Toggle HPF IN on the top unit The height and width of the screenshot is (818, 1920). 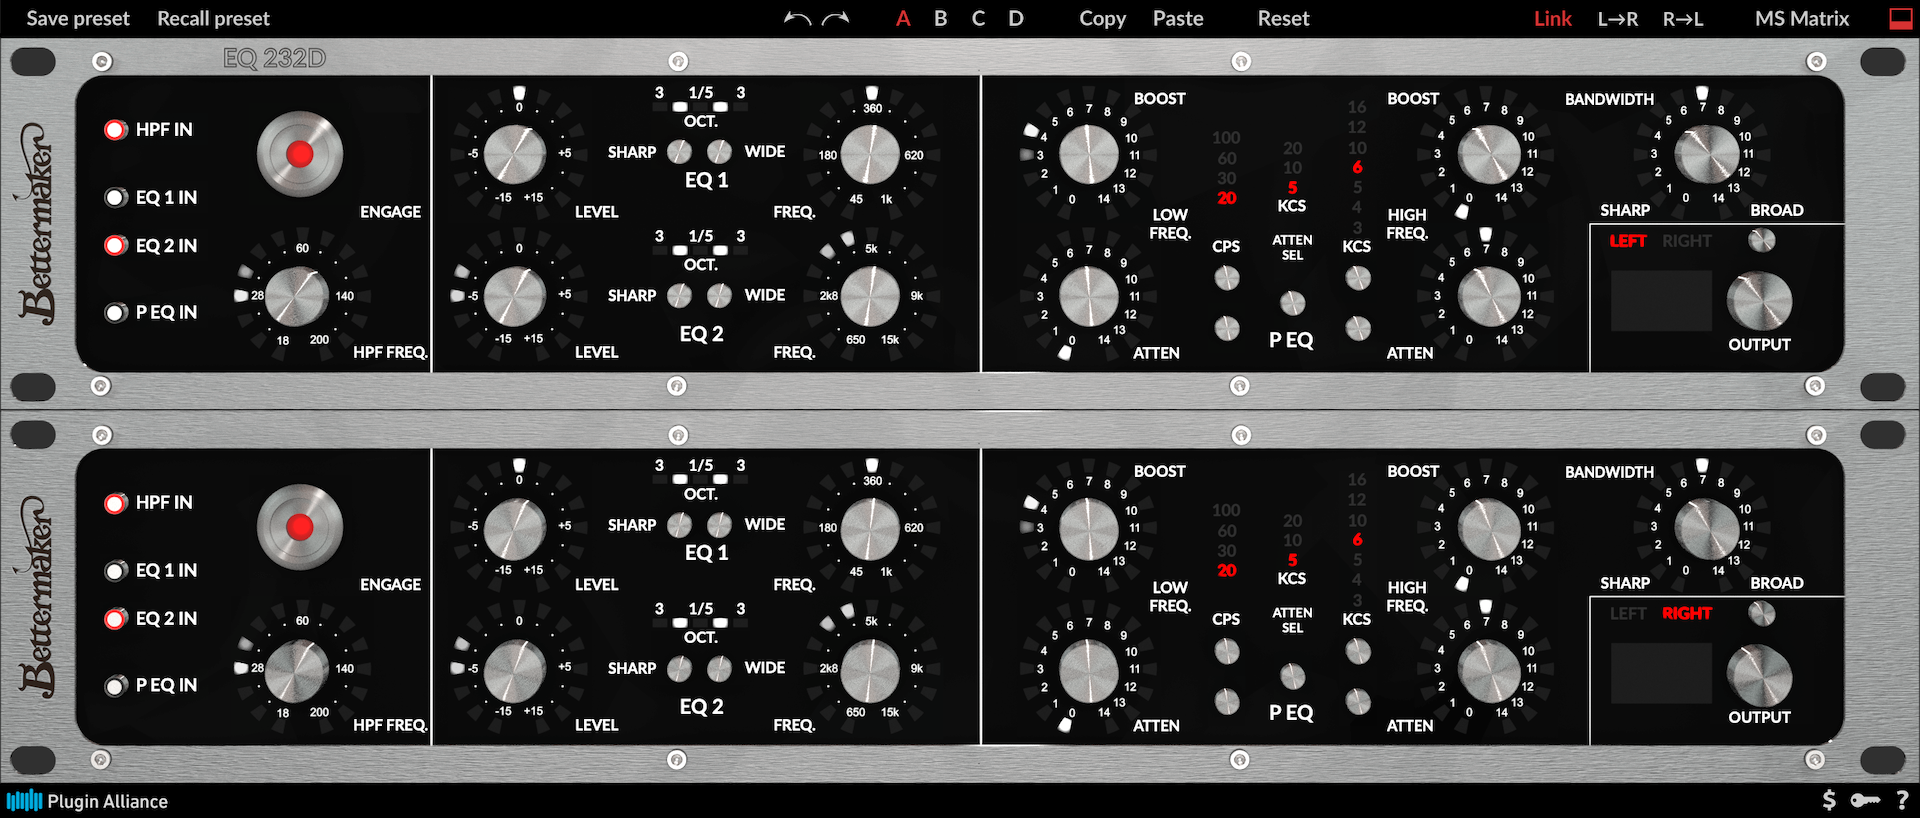tap(116, 130)
